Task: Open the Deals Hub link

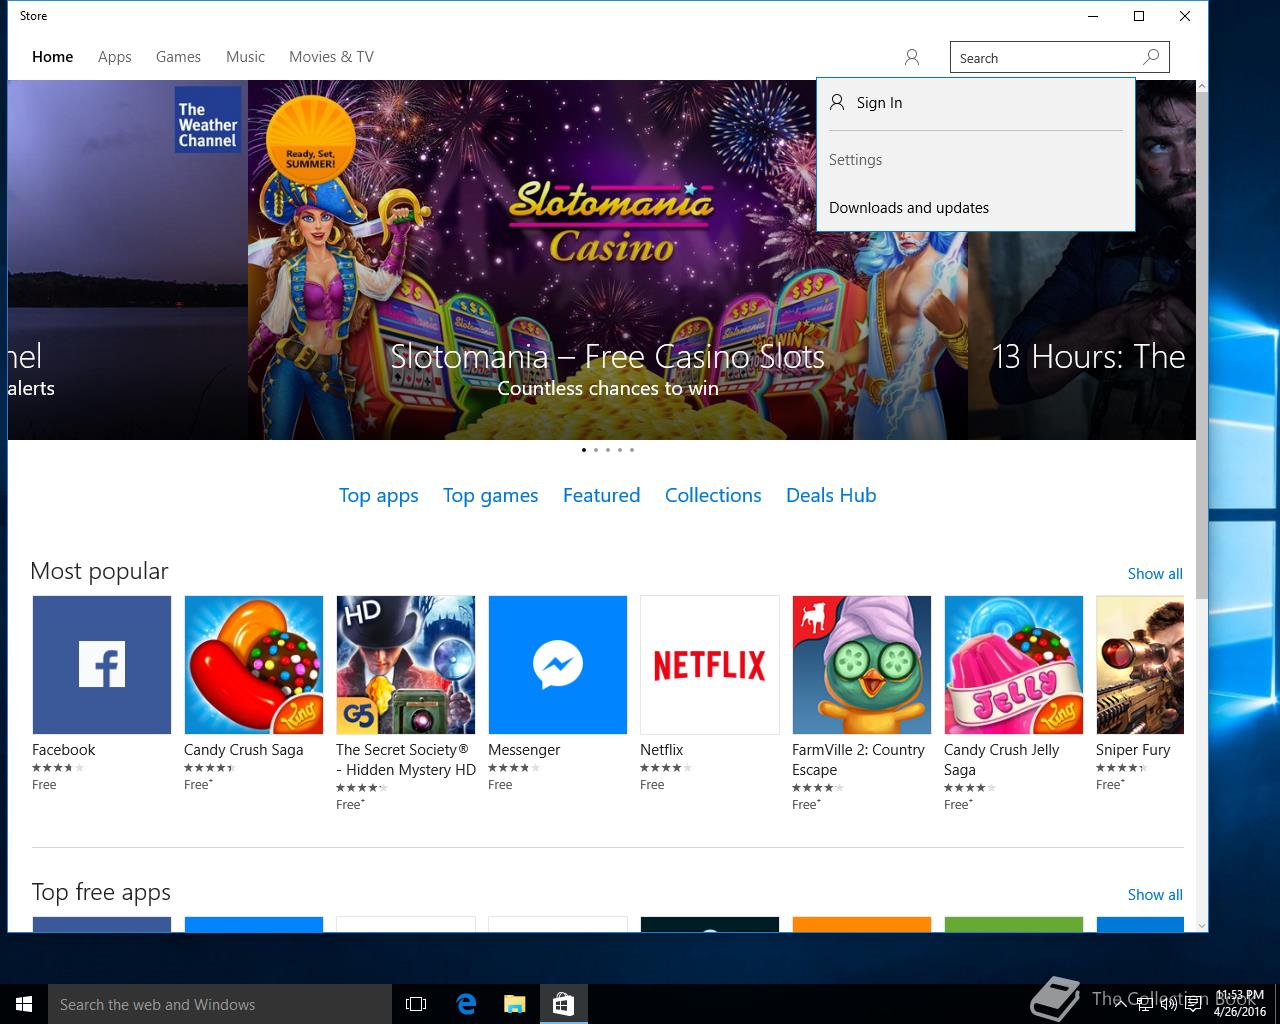Action: pyautogui.click(x=831, y=495)
